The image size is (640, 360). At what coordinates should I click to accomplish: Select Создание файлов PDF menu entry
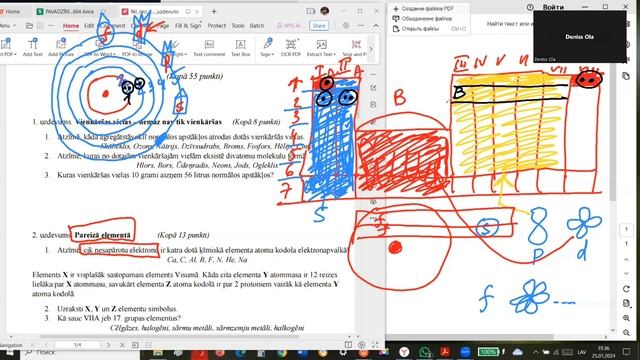[x=428, y=9]
